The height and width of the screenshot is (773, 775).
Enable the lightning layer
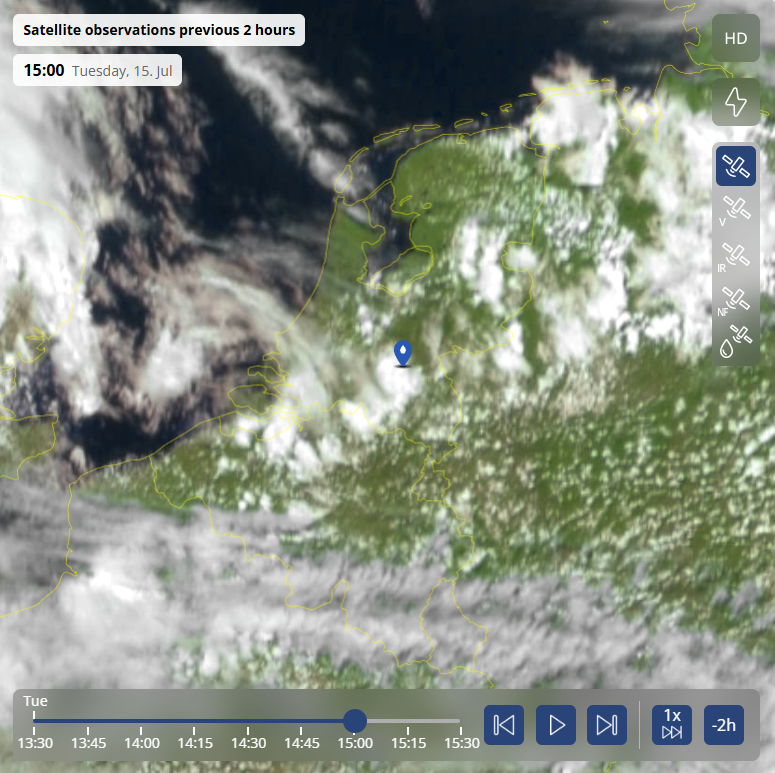click(735, 102)
